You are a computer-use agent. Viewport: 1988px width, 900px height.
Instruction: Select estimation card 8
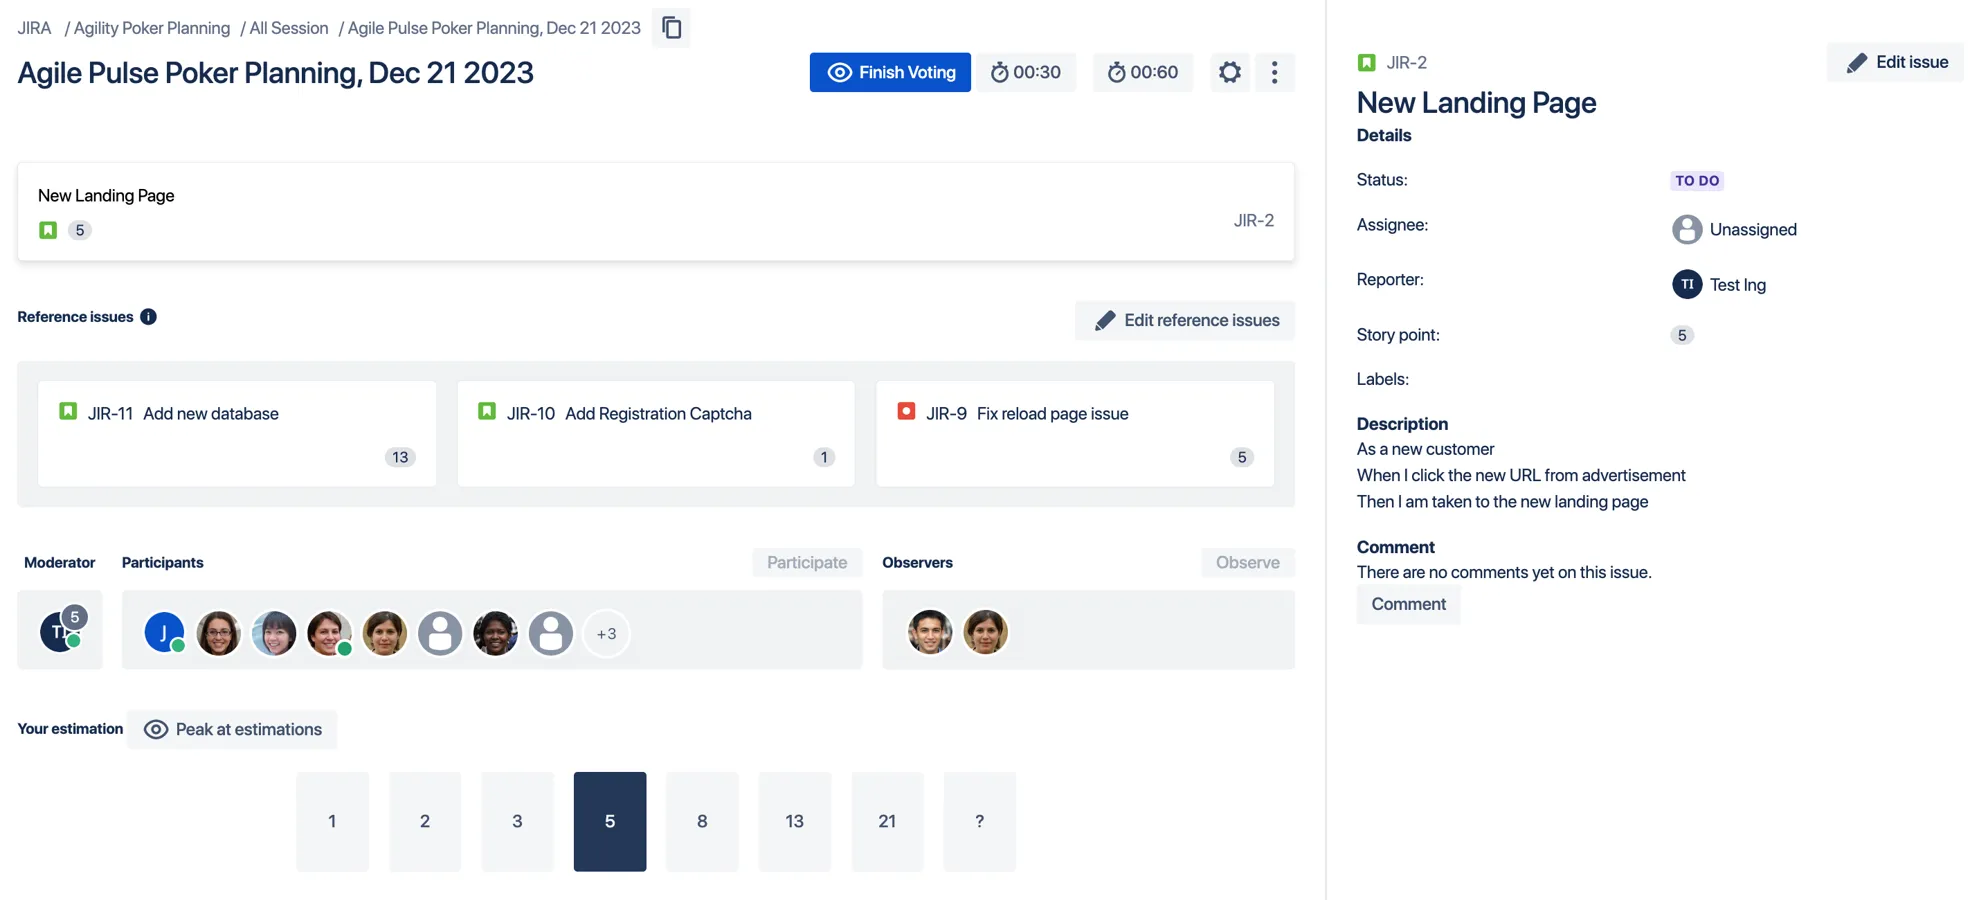coord(702,821)
